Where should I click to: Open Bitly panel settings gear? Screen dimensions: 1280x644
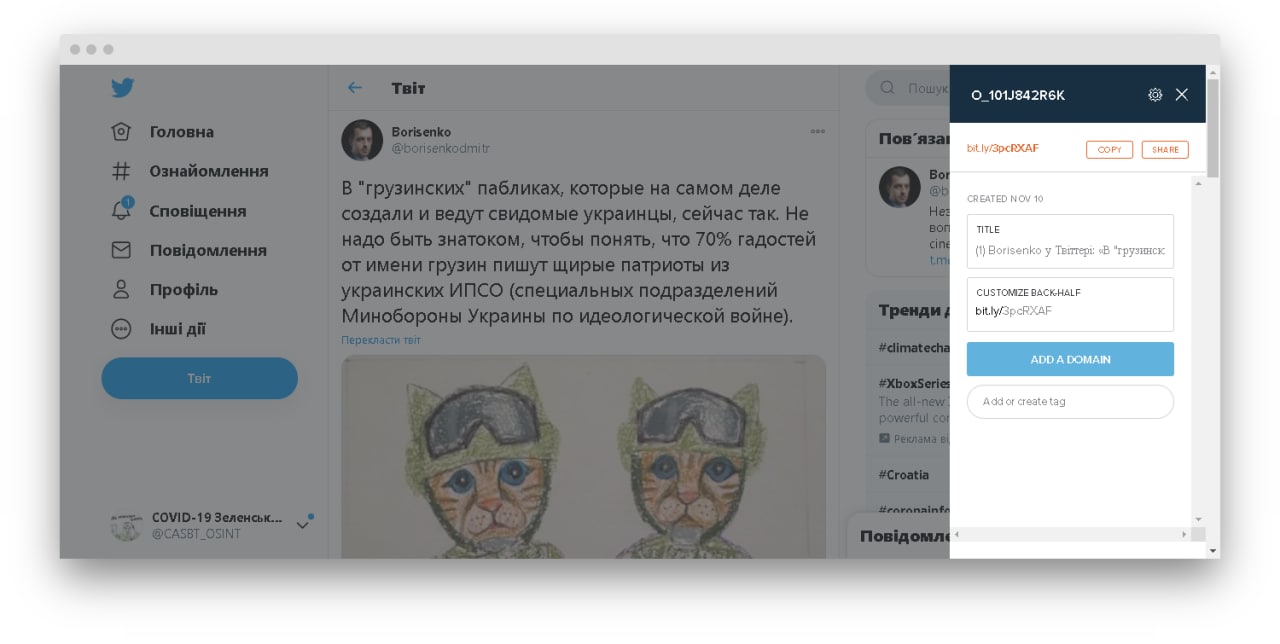[1155, 95]
